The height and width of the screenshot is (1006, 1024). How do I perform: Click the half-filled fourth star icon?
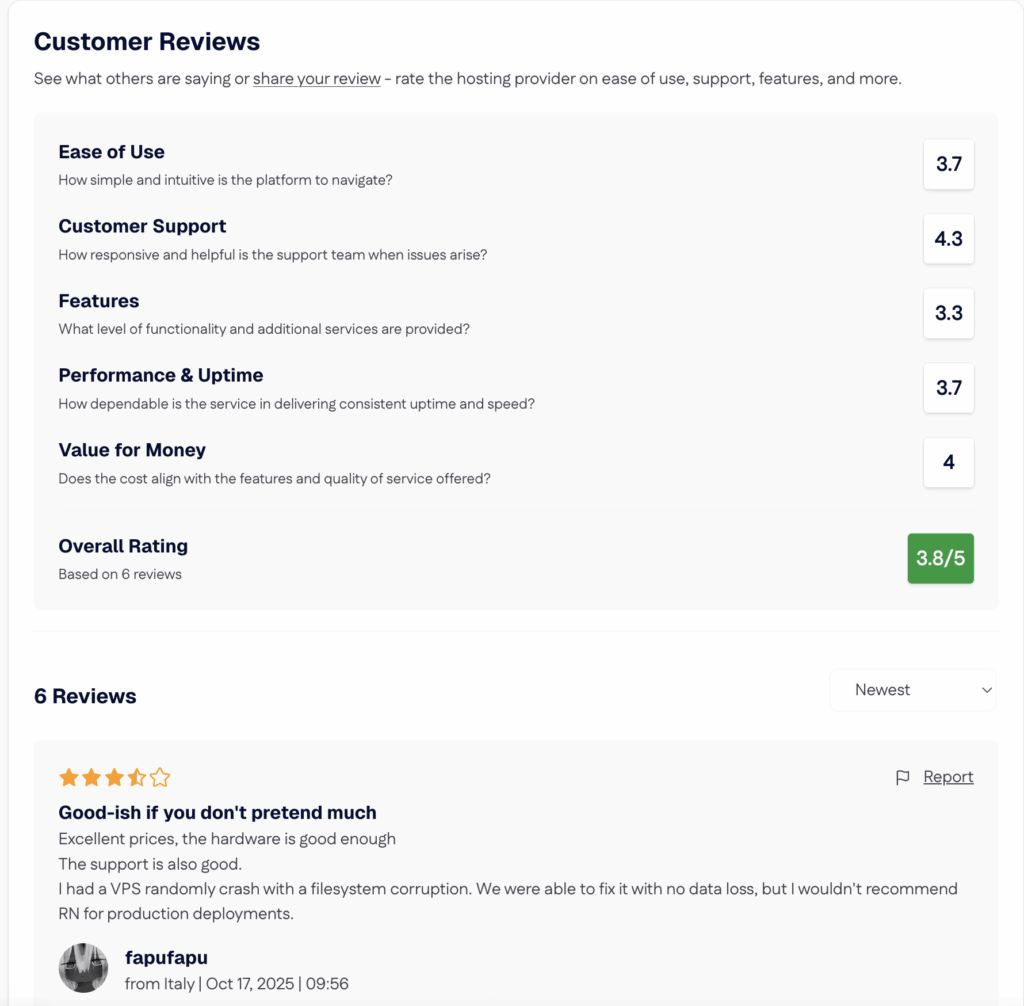point(137,776)
